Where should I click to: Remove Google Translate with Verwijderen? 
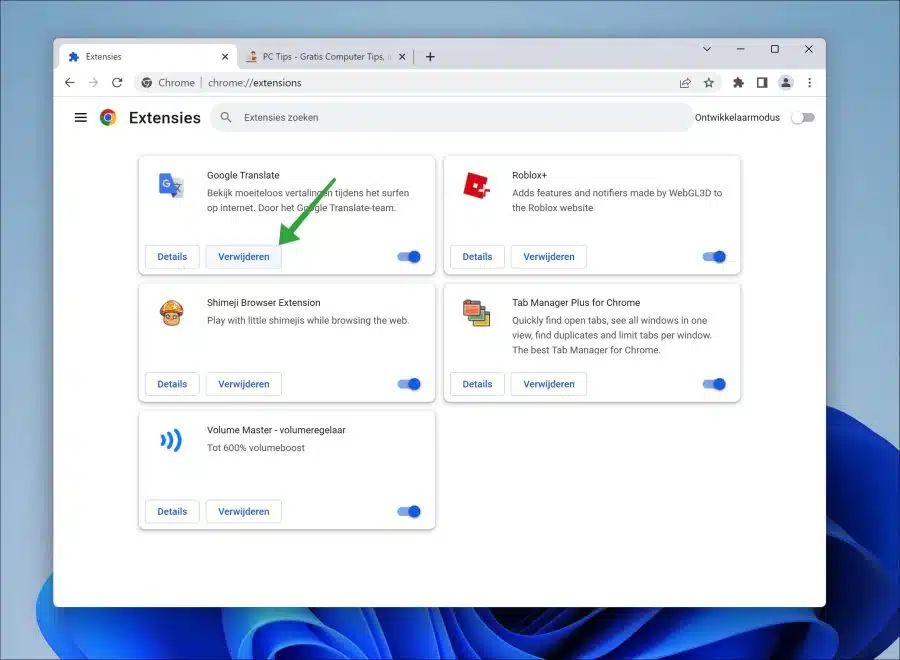[243, 257]
